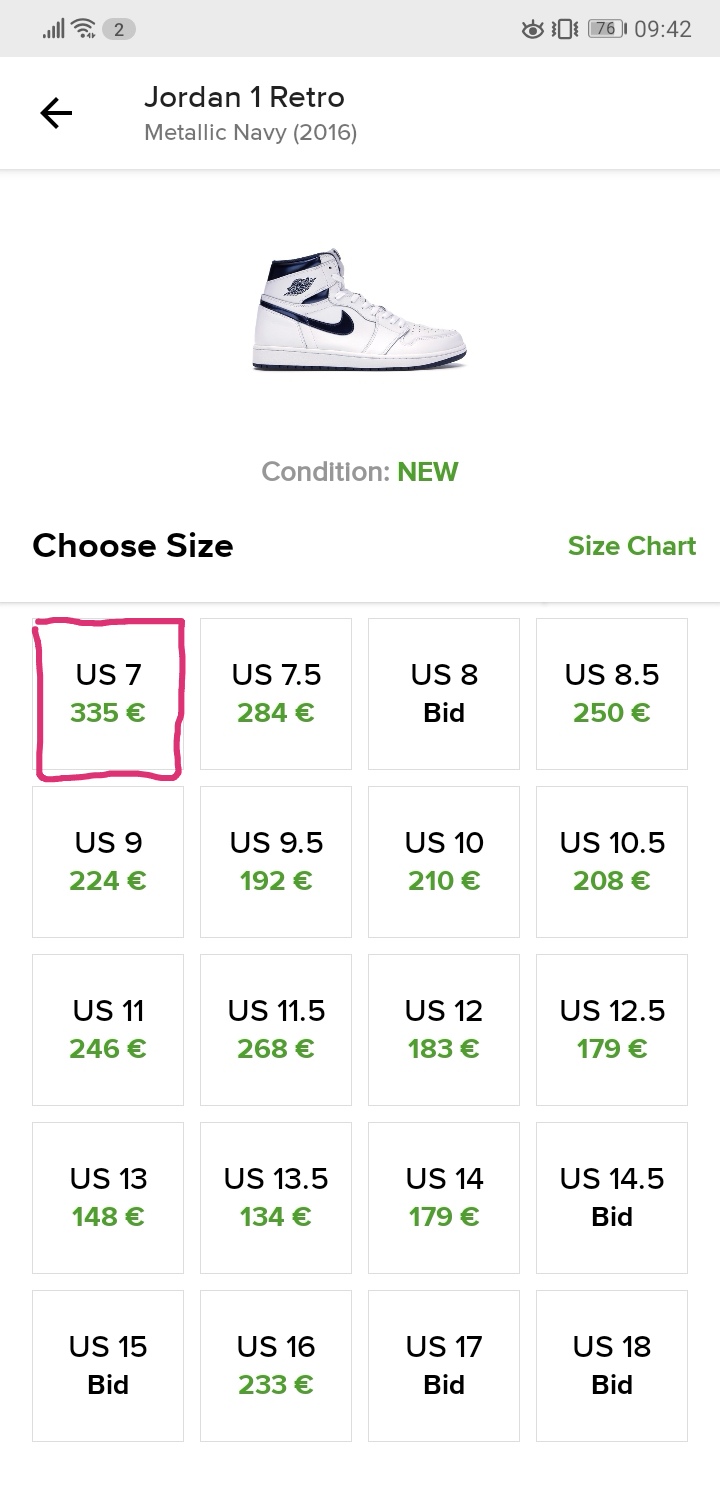Pick size US 13.5 at 134 €
This screenshot has height=1496, width=720.
(x=276, y=1198)
